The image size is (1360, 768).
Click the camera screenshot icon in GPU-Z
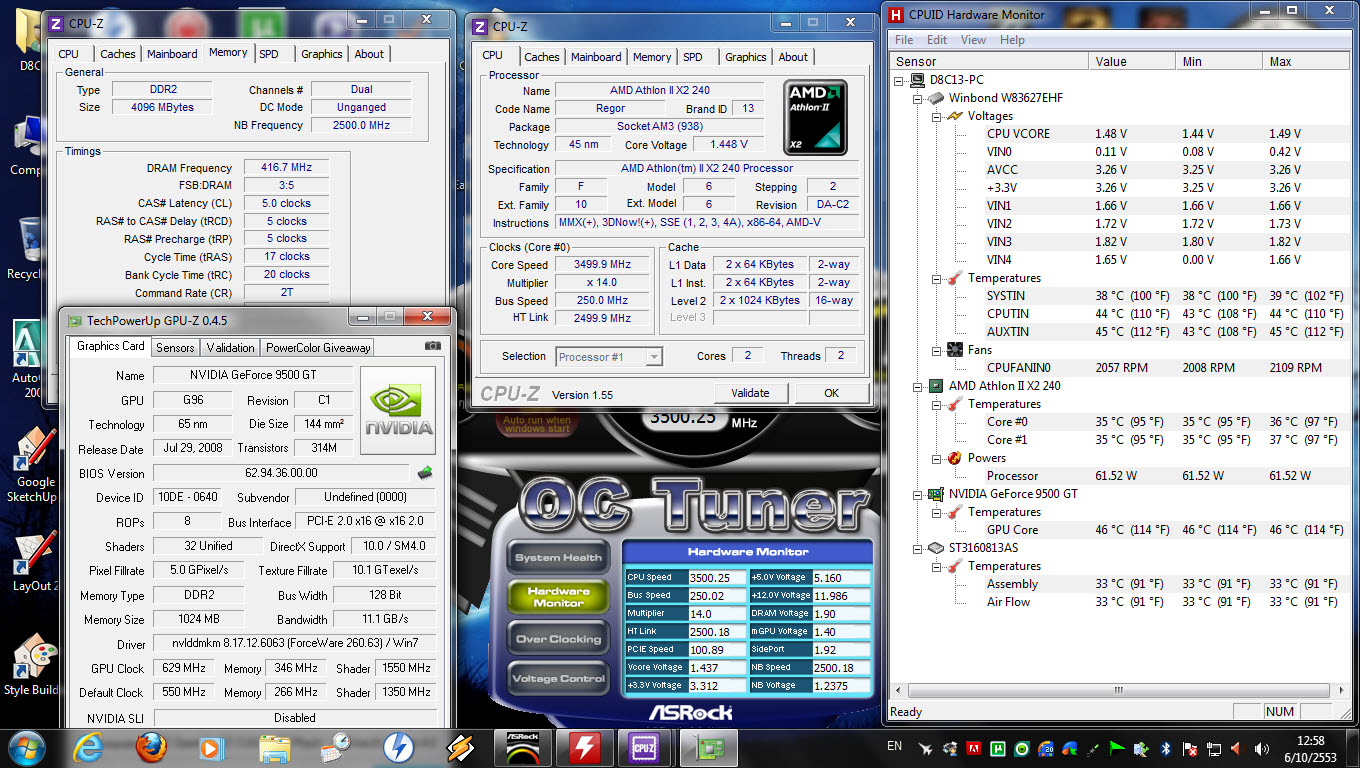tap(432, 346)
